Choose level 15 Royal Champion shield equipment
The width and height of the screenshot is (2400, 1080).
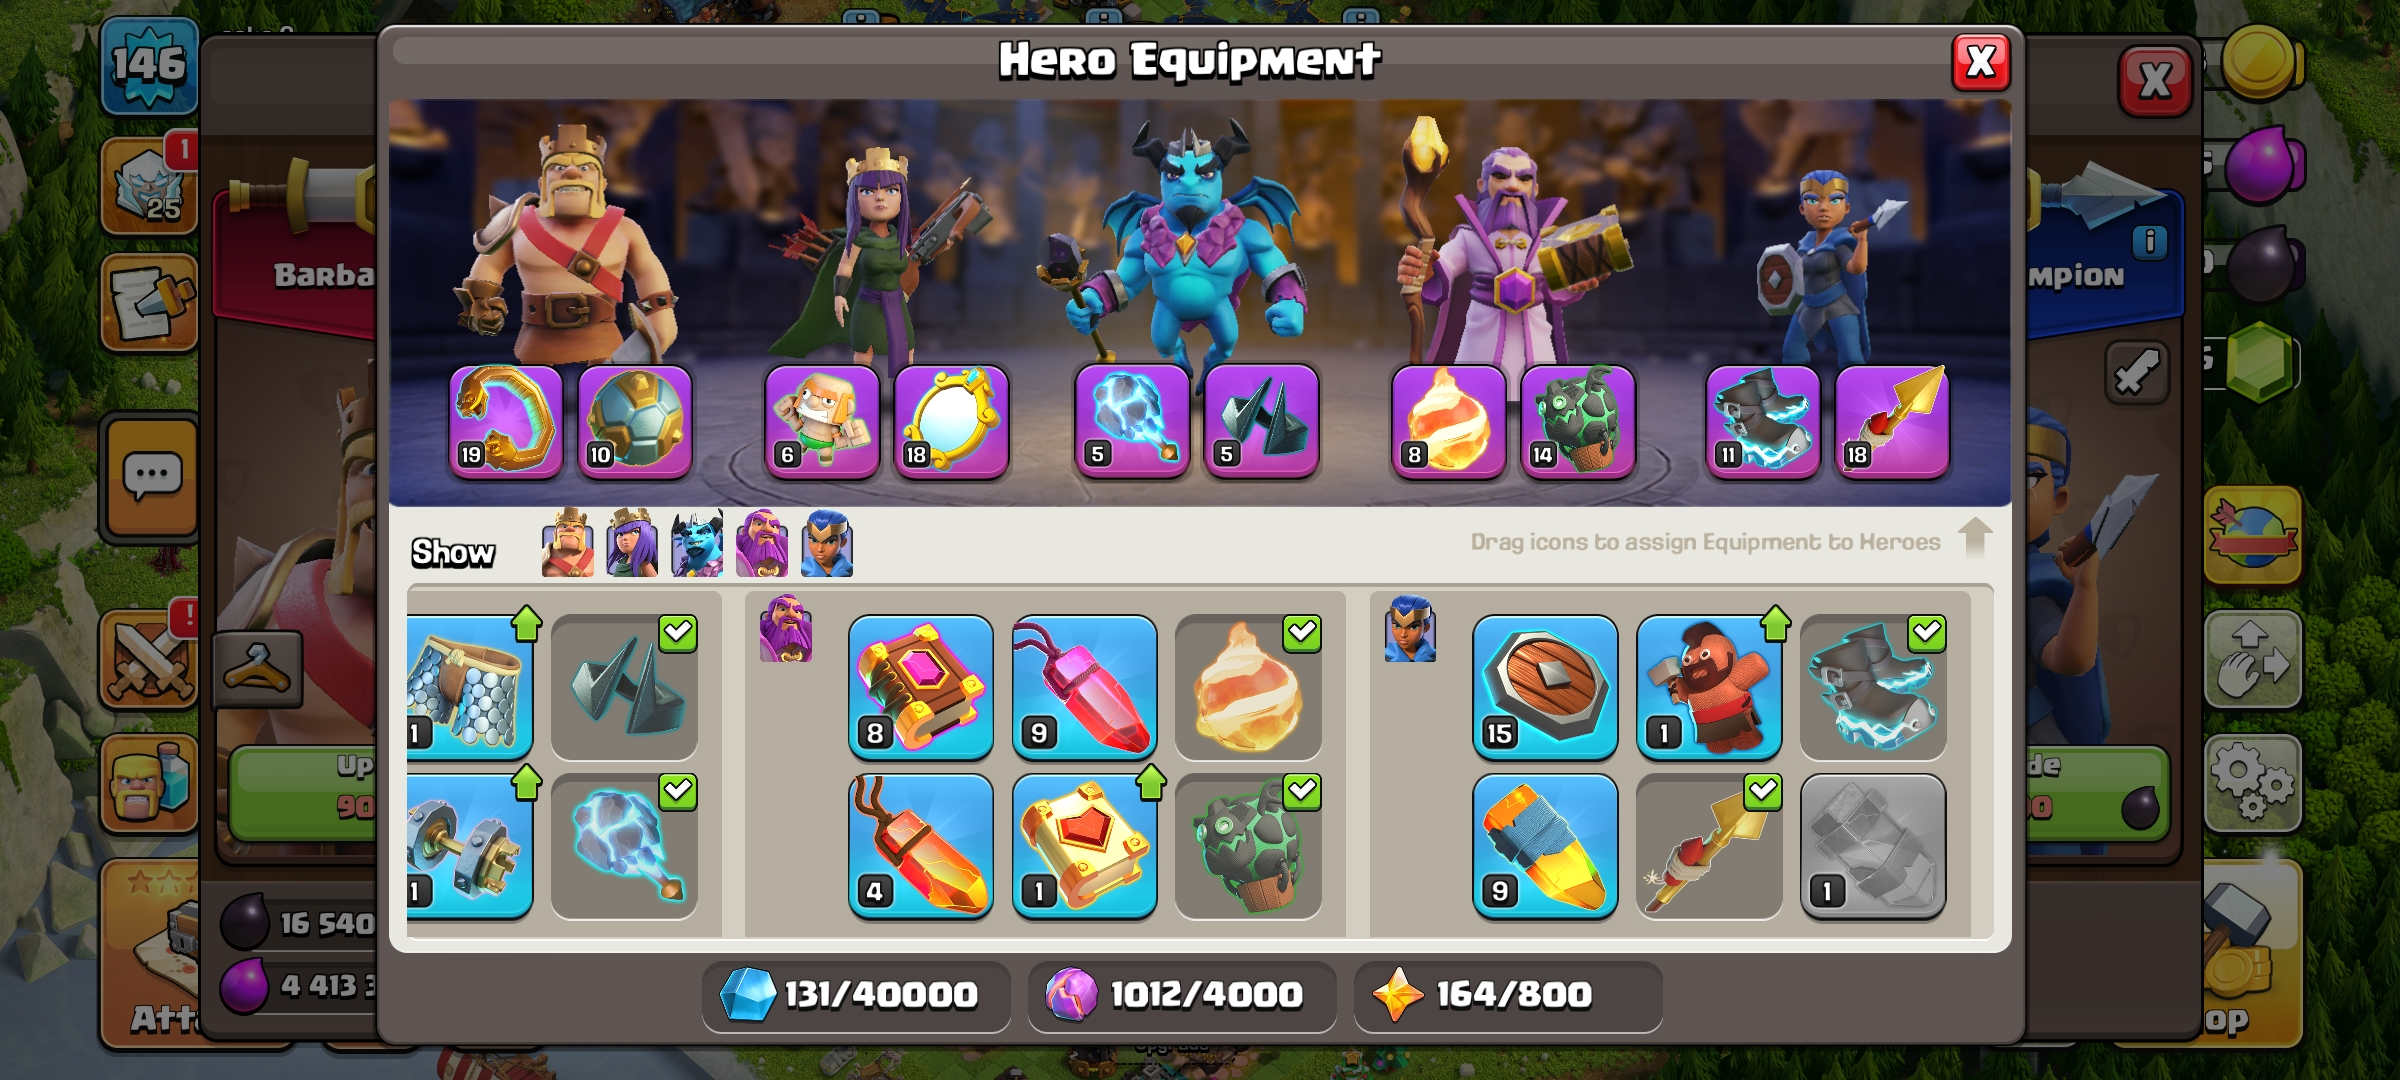(1545, 687)
